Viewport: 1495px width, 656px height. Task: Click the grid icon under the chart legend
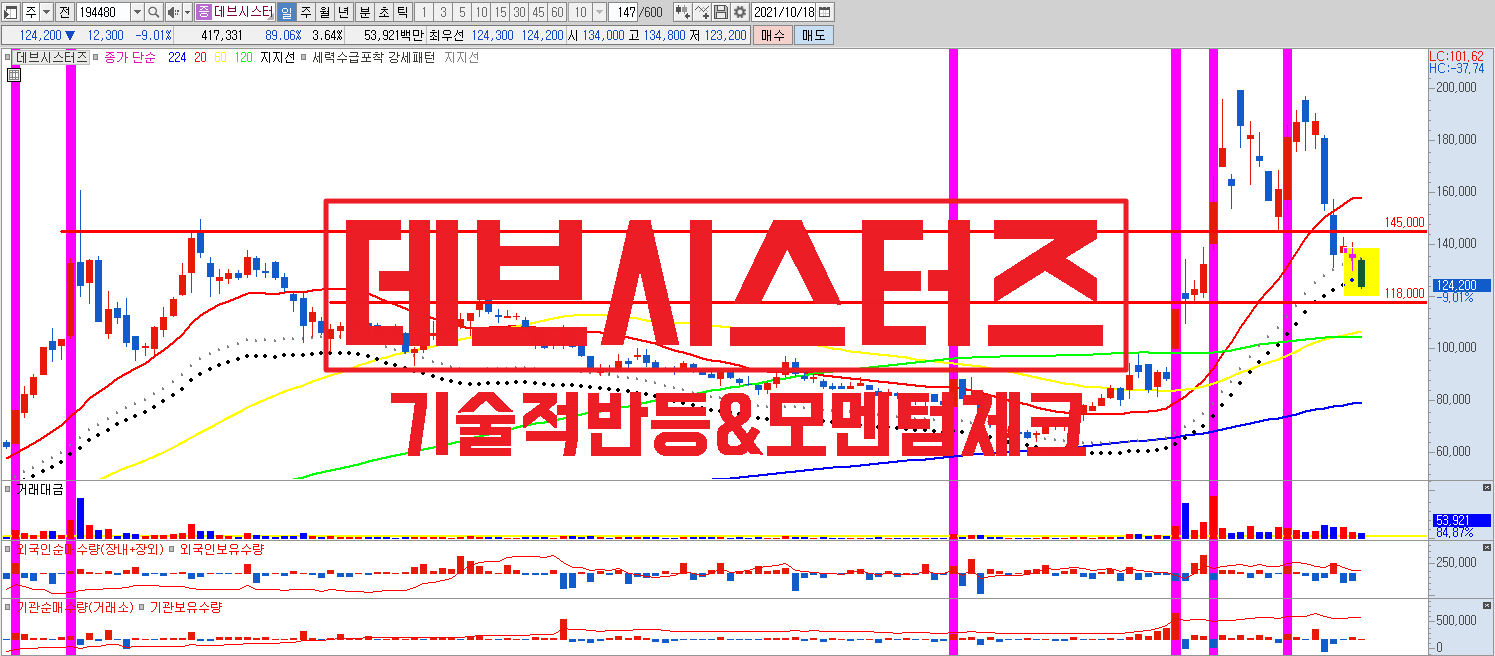(14, 73)
